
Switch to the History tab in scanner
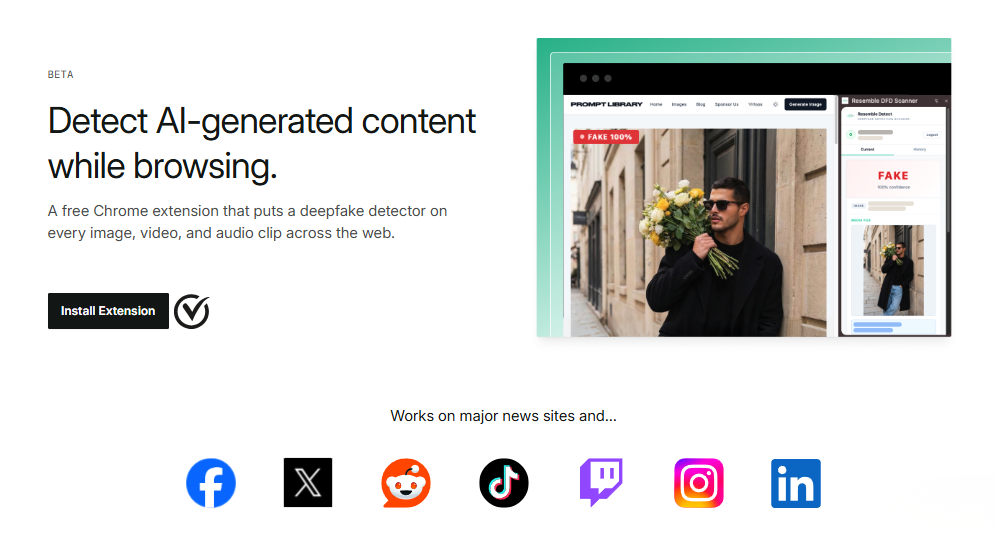point(920,149)
